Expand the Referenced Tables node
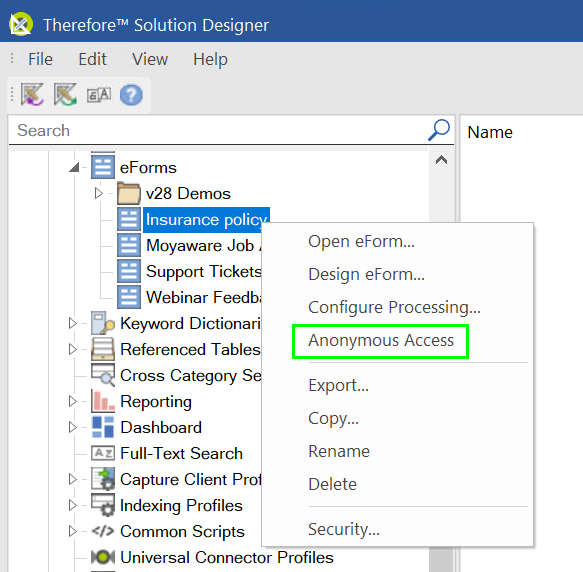 tap(73, 349)
